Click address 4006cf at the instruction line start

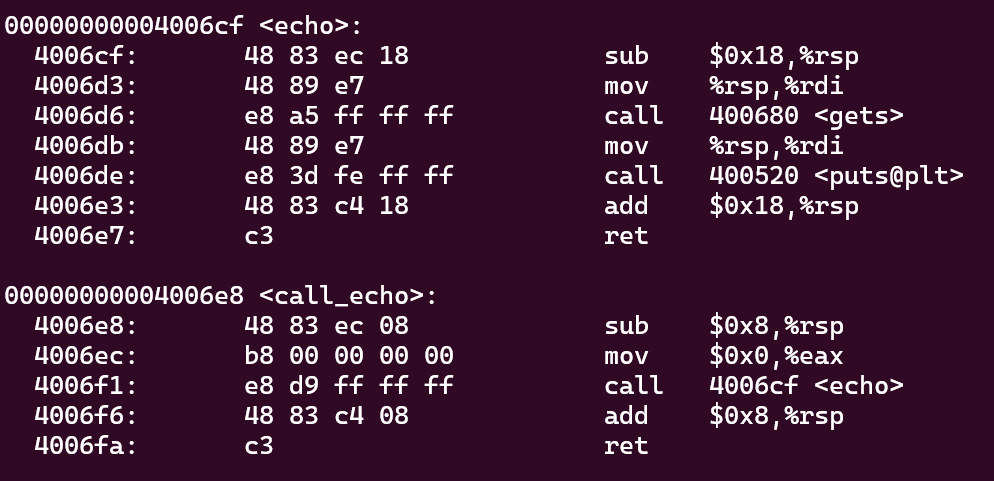point(85,56)
